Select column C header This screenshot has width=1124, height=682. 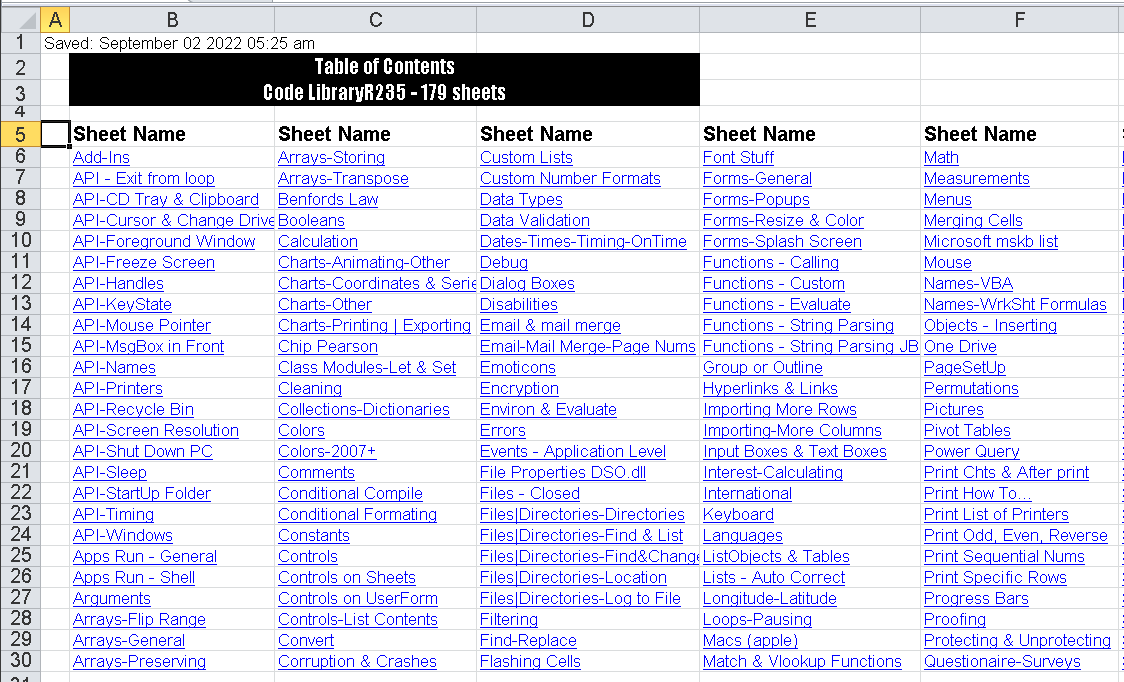tap(376, 20)
